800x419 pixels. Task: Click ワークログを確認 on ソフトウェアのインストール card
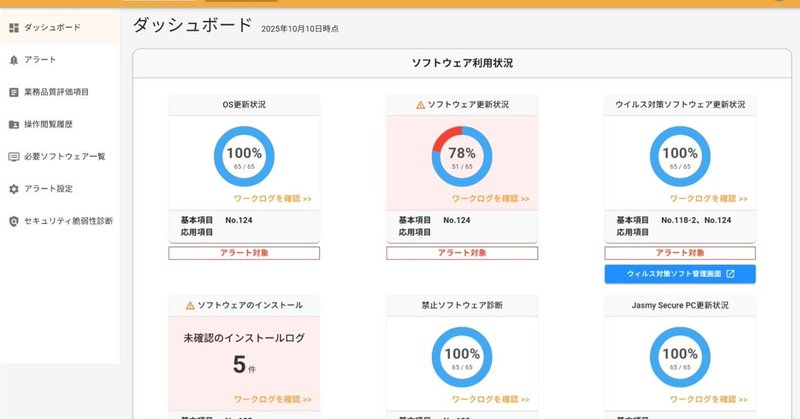click(x=272, y=399)
